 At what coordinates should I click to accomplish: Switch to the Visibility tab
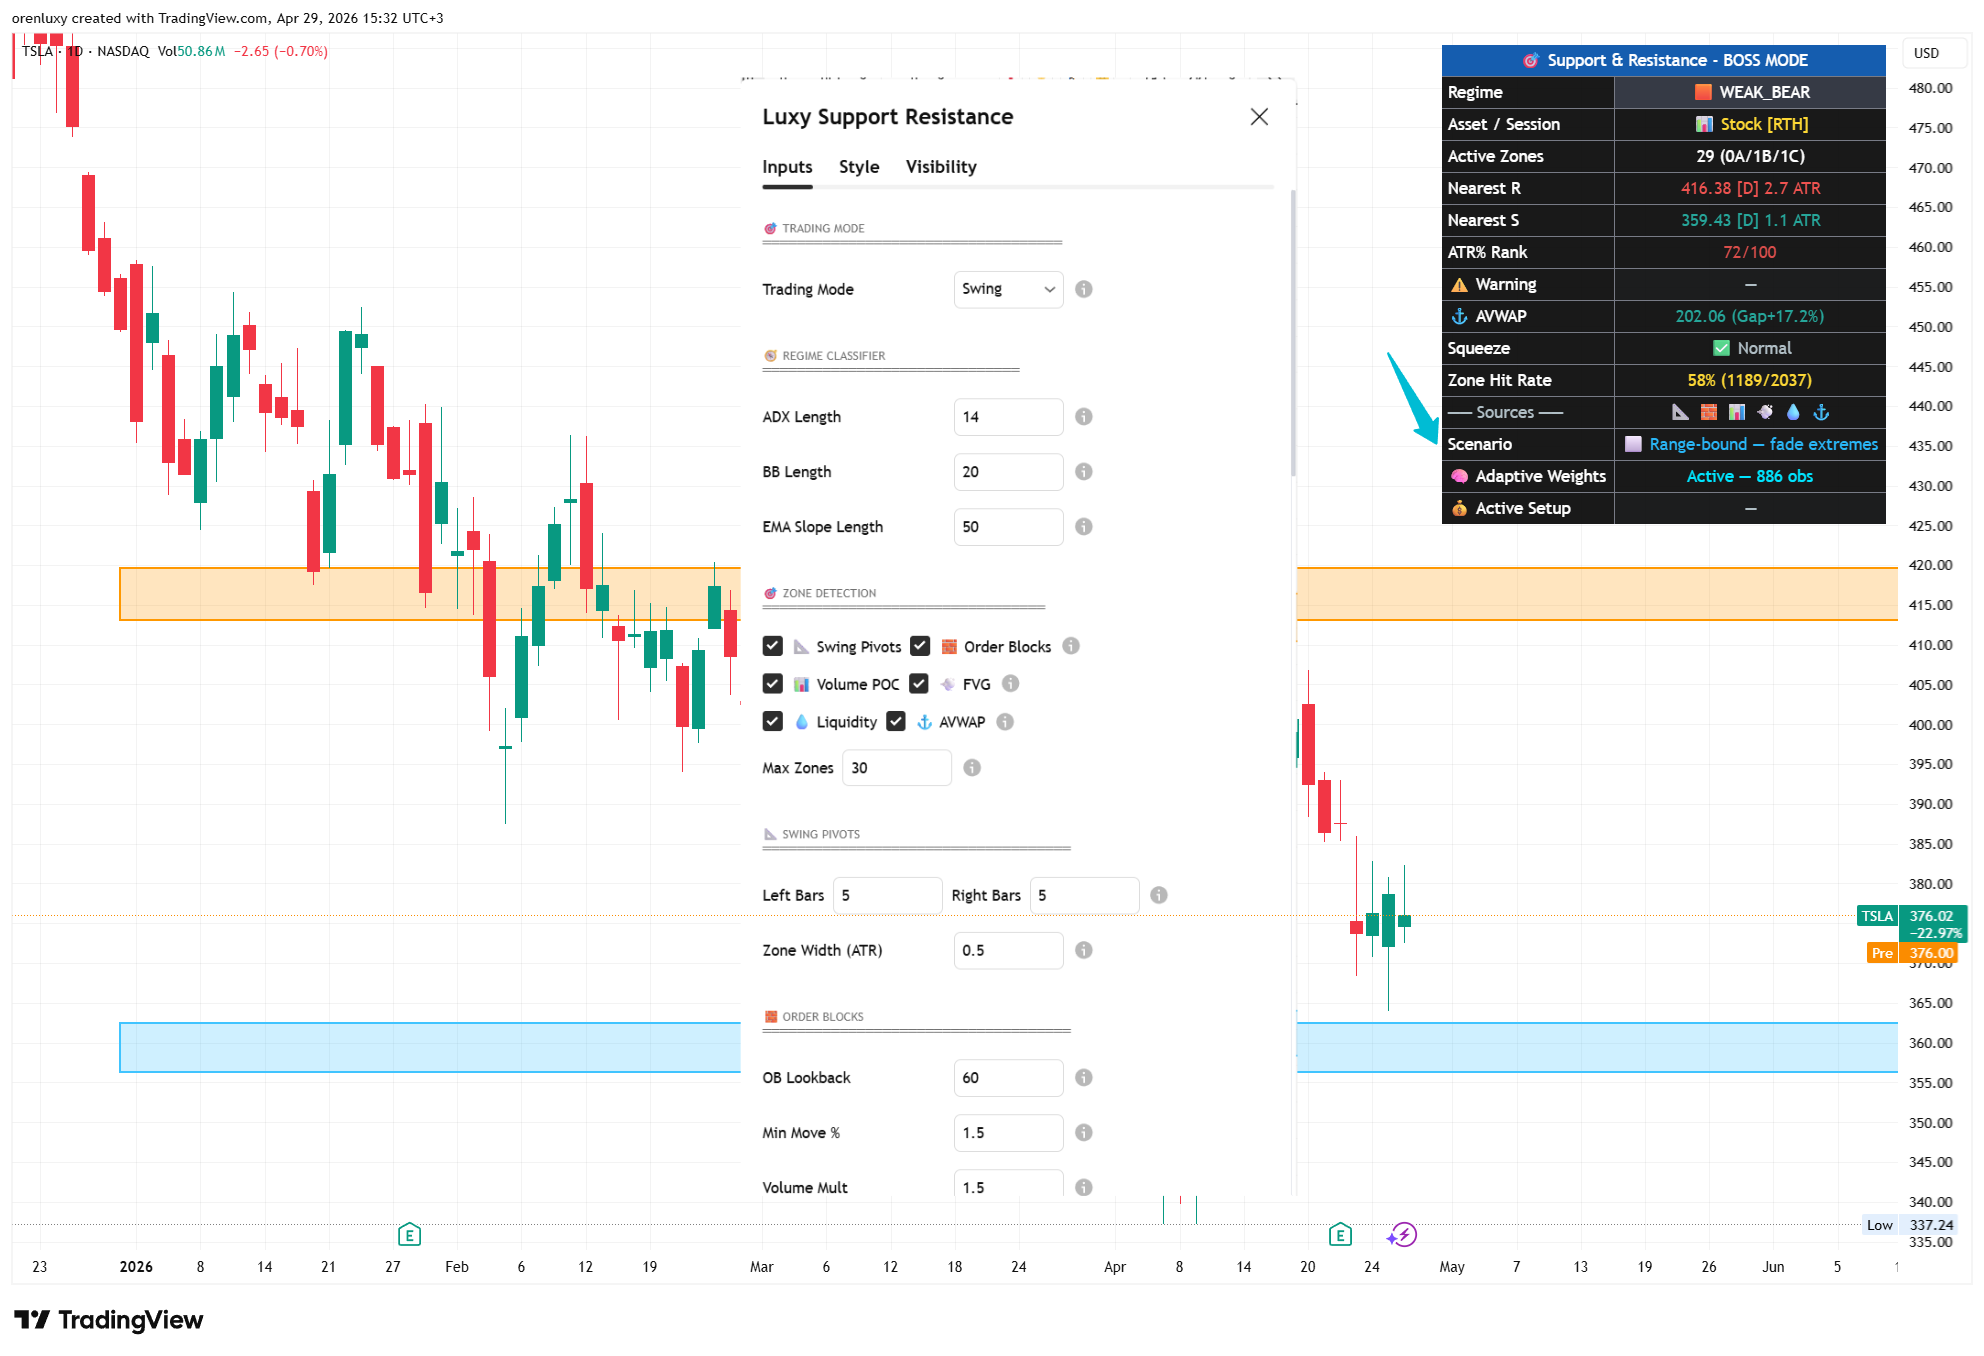coord(941,167)
